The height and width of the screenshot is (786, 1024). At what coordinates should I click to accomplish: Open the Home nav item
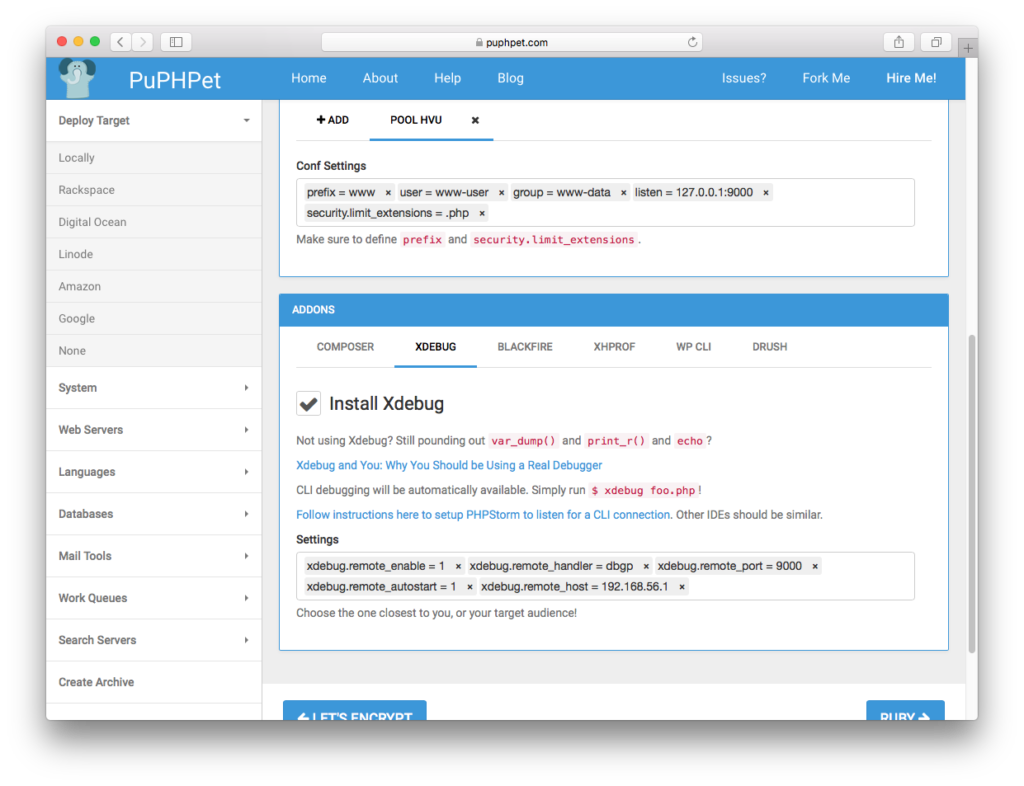[309, 78]
